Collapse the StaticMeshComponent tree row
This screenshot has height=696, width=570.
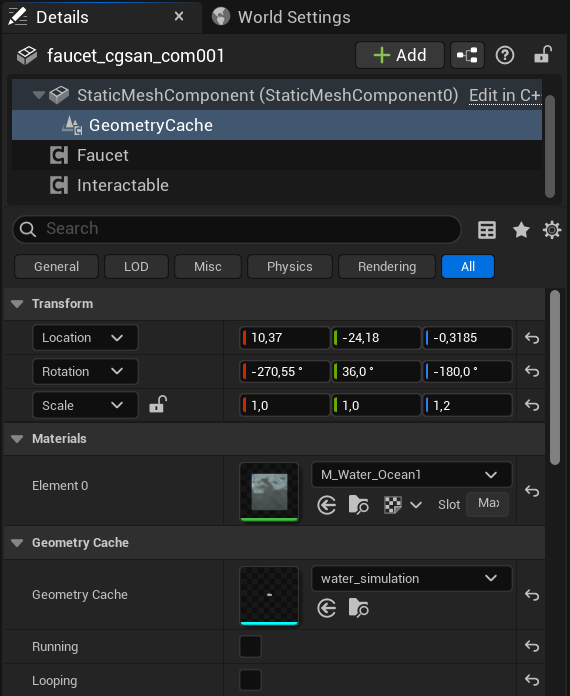tap(39, 95)
